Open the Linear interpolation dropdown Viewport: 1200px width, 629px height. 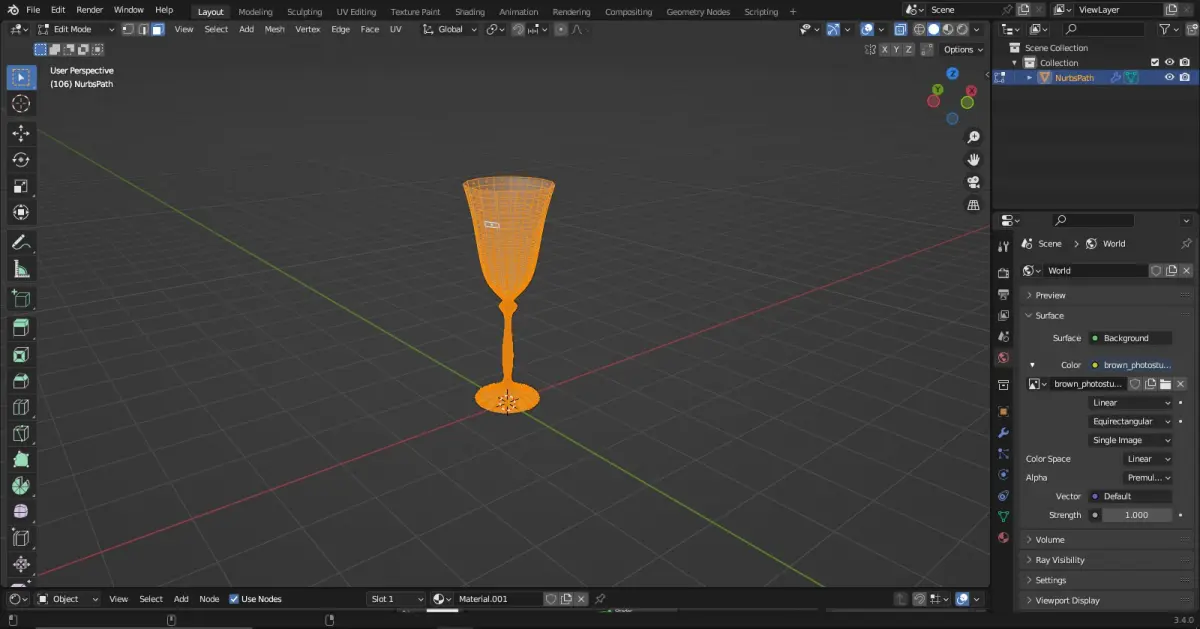tap(1130, 403)
